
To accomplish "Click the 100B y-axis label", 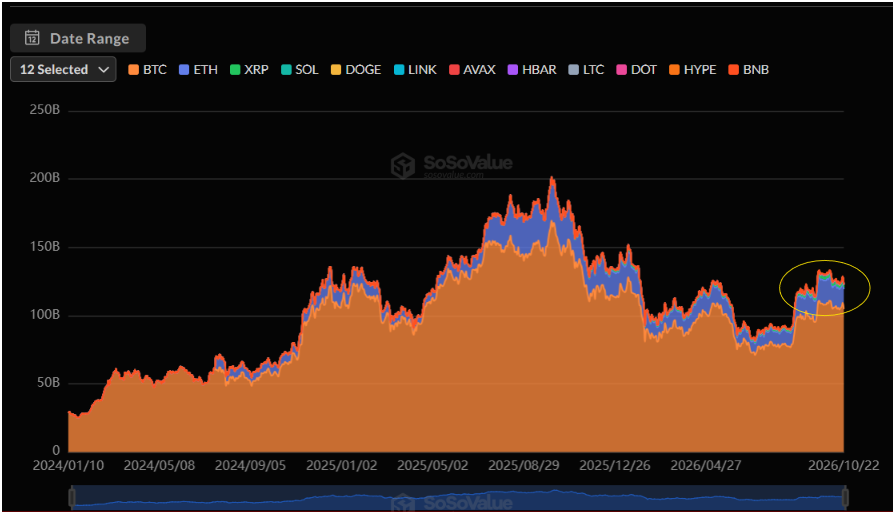I will click(x=45, y=315).
